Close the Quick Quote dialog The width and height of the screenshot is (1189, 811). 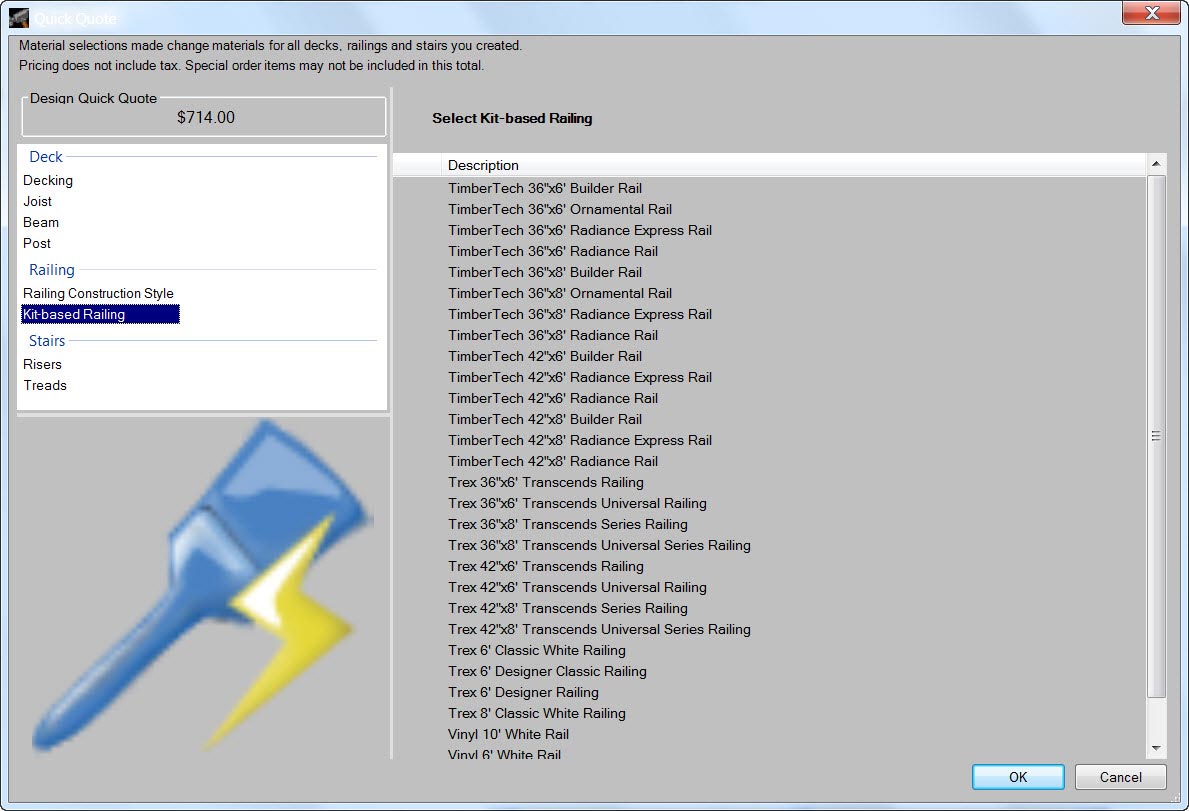tap(1151, 13)
